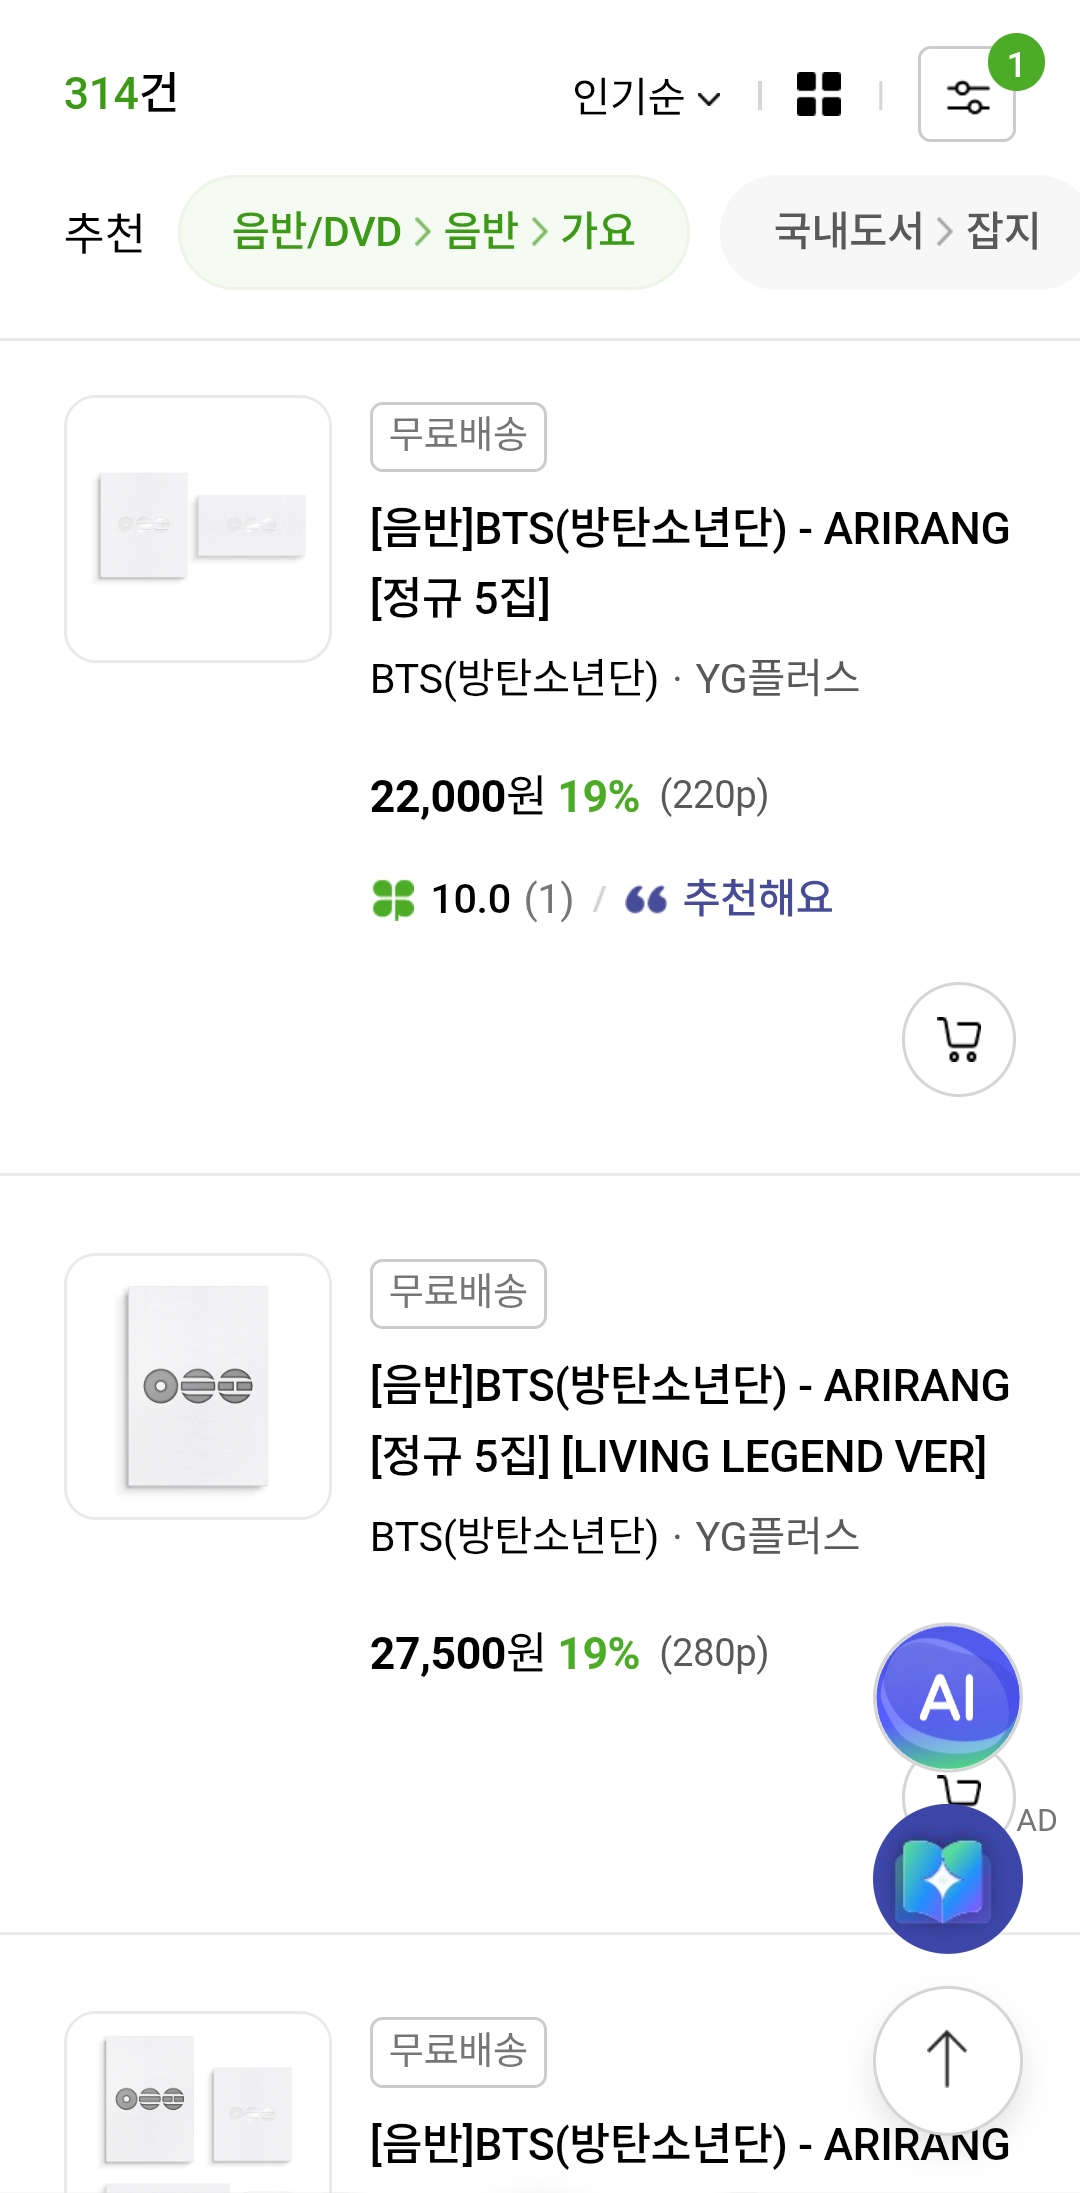Select the 음반/DVD > 음반 > 가요 category
Screen dimensions: 1080x2193
point(433,232)
